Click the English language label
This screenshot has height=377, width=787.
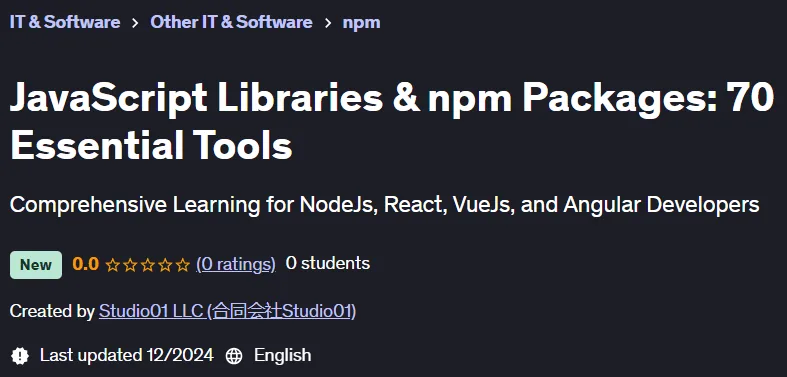tap(283, 355)
